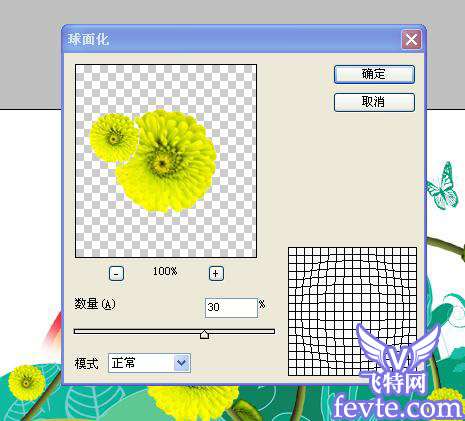Click the 100% zoom level label

click(165, 271)
